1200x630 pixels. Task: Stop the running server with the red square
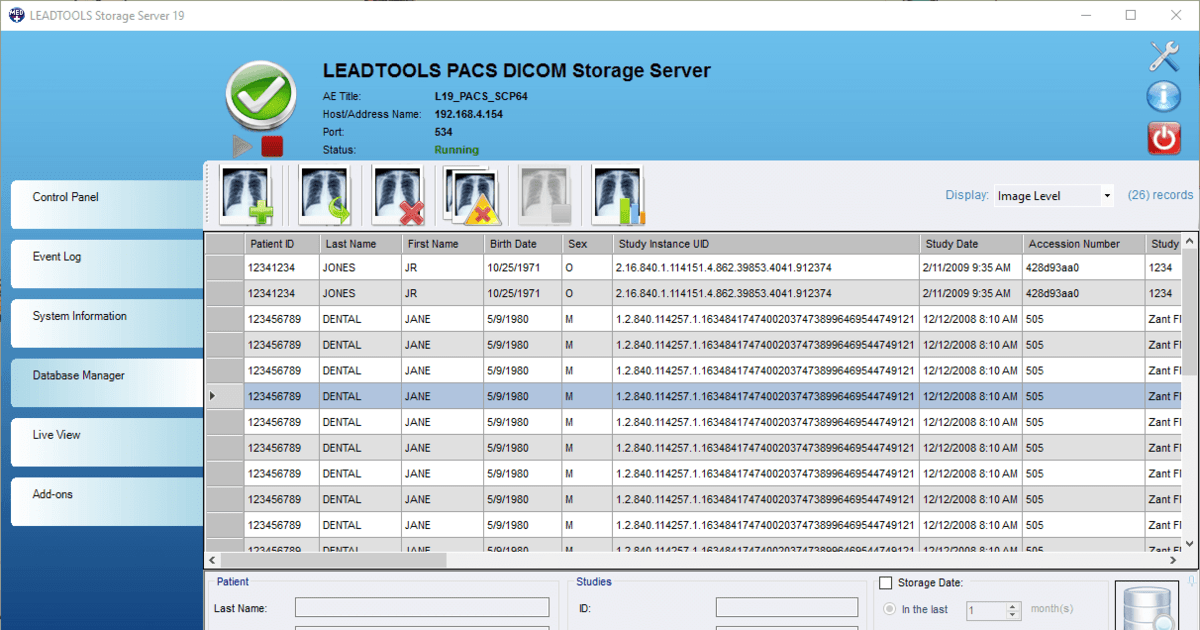pos(271,146)
